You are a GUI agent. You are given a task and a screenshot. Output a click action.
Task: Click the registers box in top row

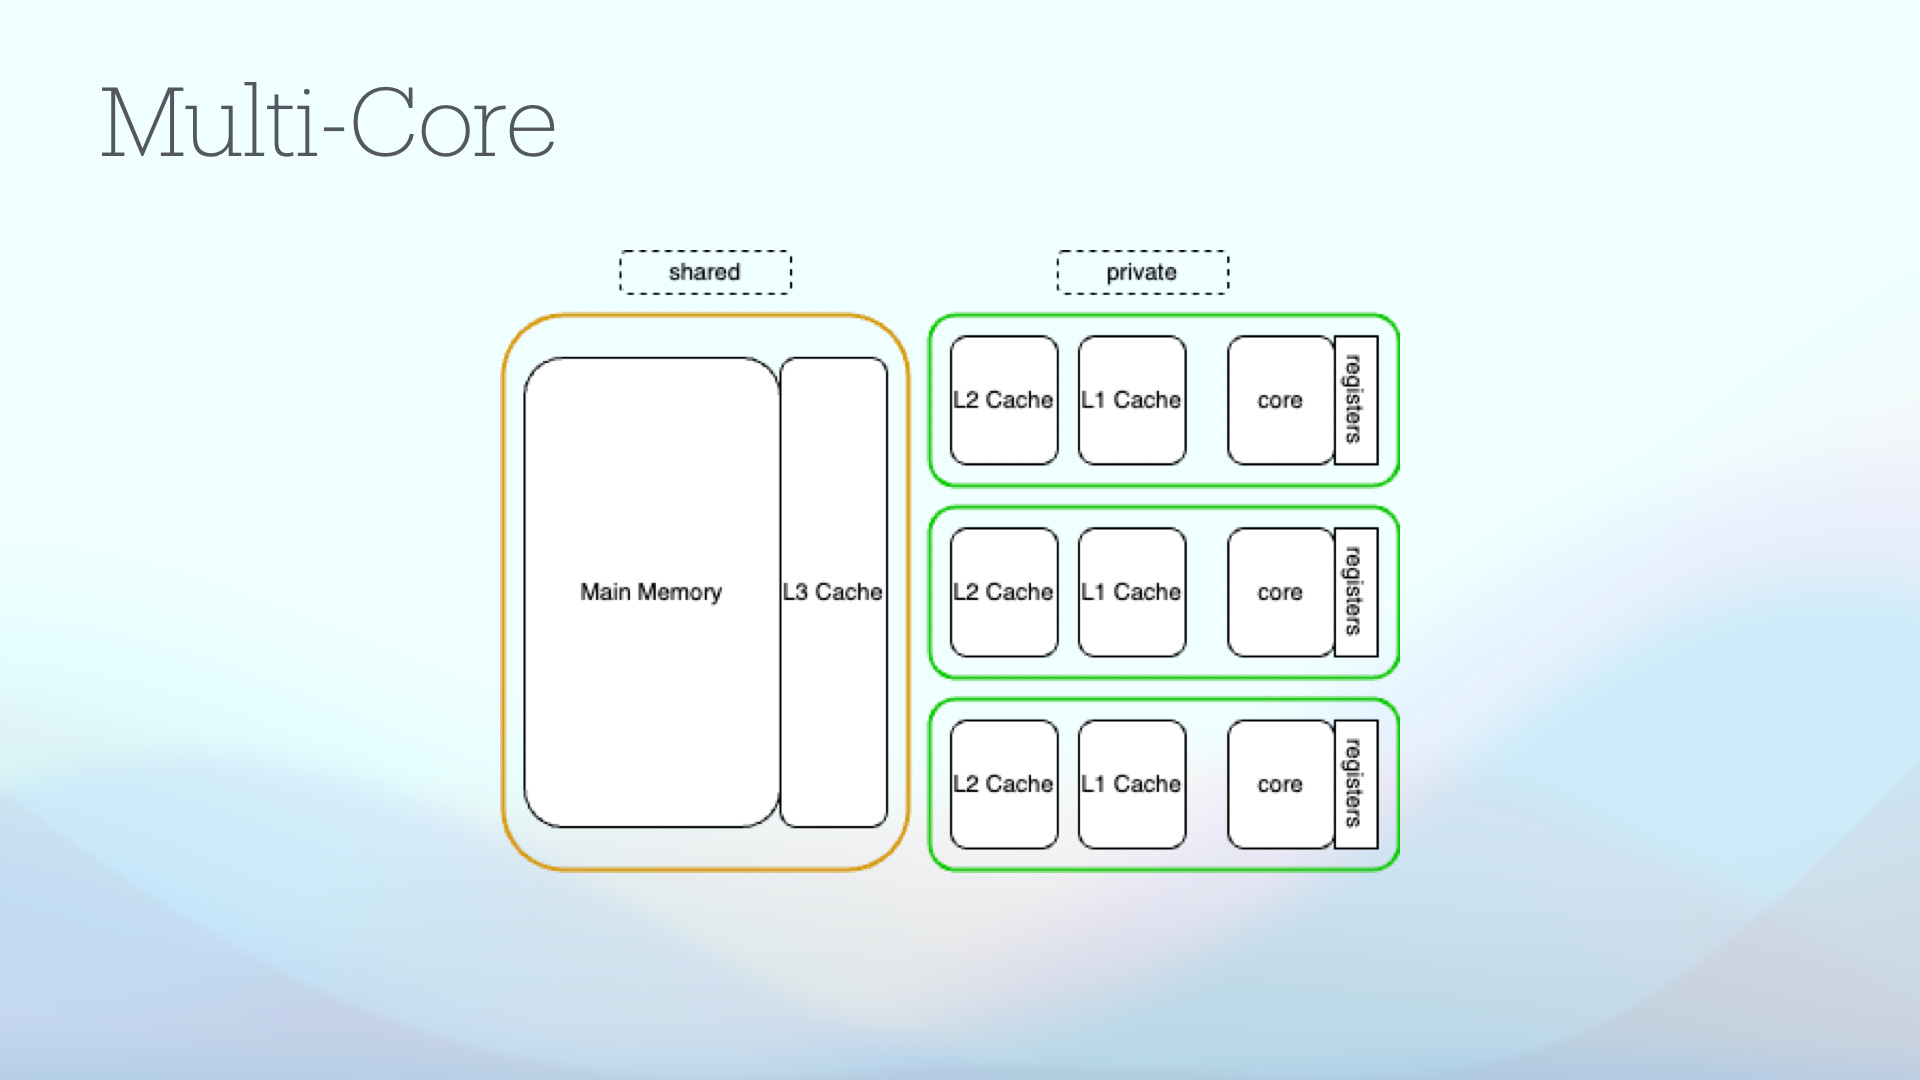(x=1355, y=400)
